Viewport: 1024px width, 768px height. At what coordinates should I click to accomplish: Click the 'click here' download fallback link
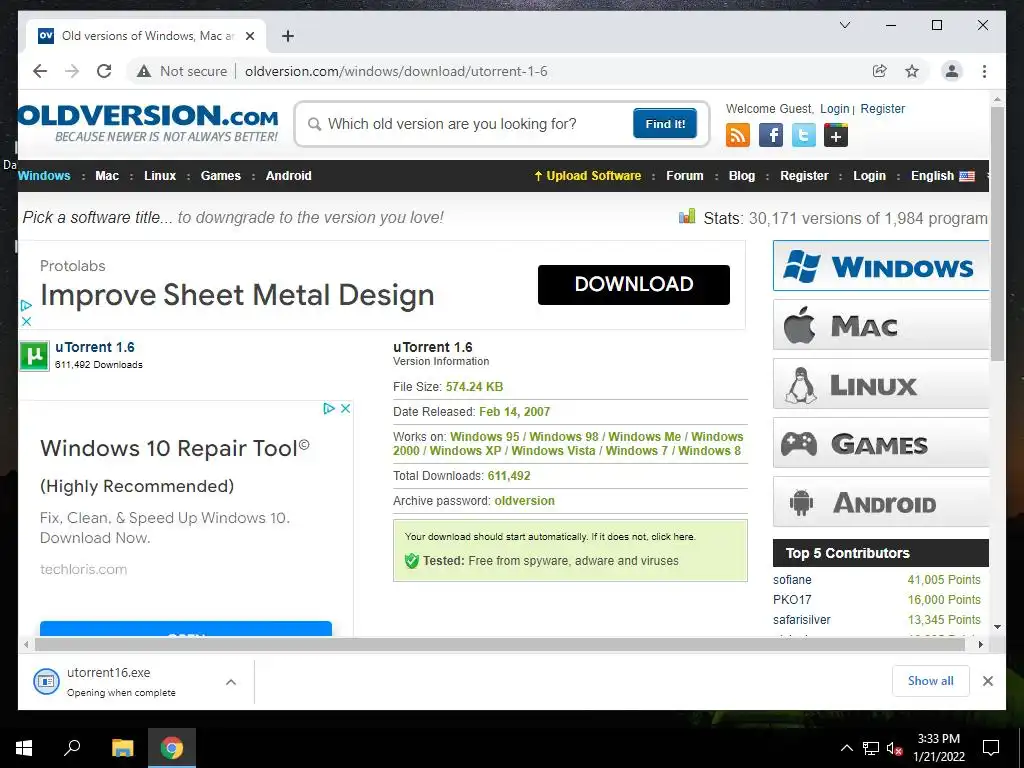click(x=673, y=537)
